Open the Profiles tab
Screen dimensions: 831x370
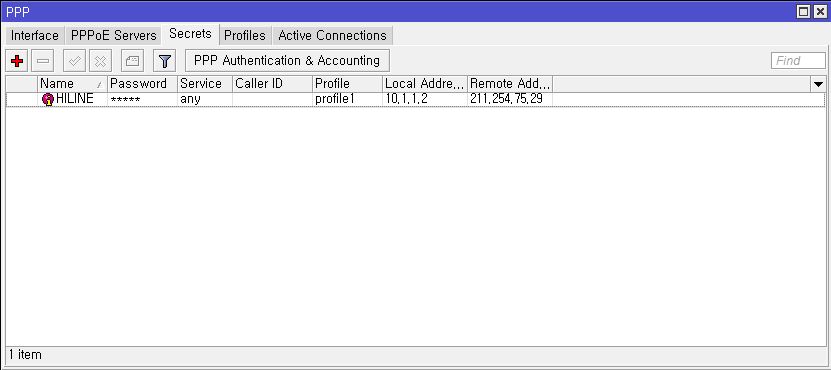click(245, 36)
